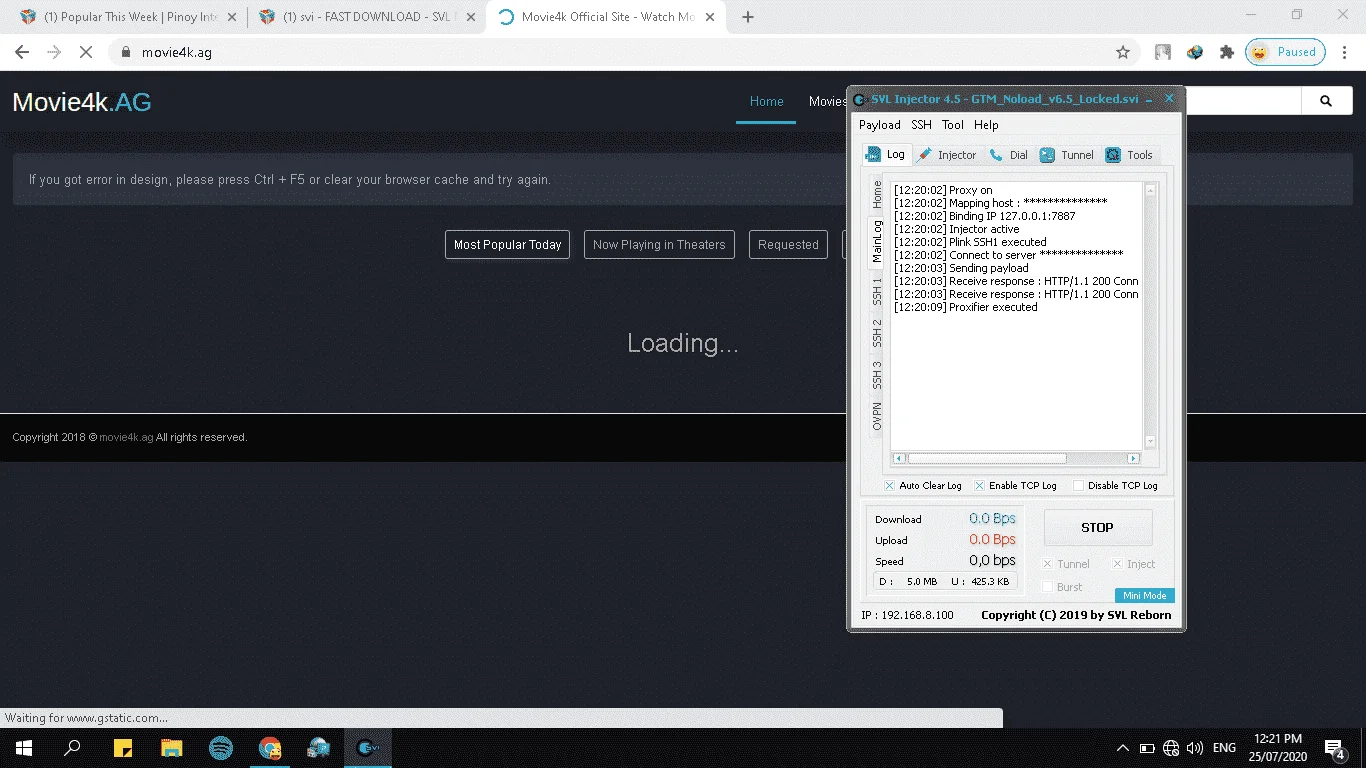Image resolution: width=1366 pixels, height=768 pixels.
Task: Open the OVPN vertical log tab
Action: 877,417
